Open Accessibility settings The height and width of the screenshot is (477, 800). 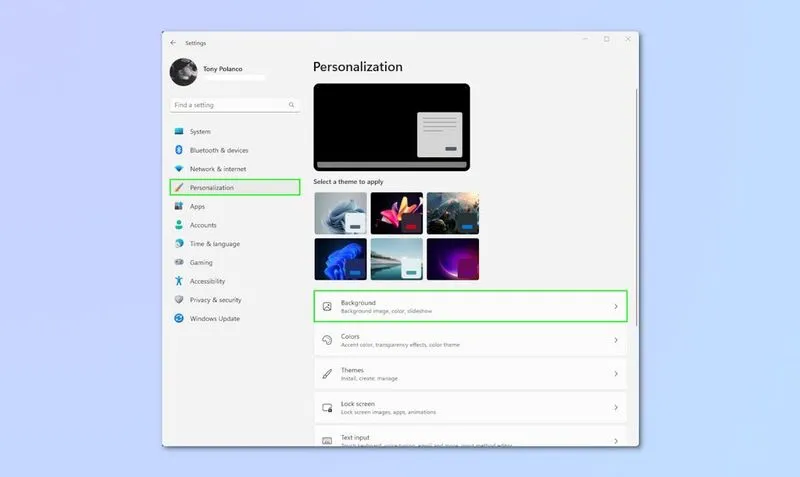tap(235, 281)
